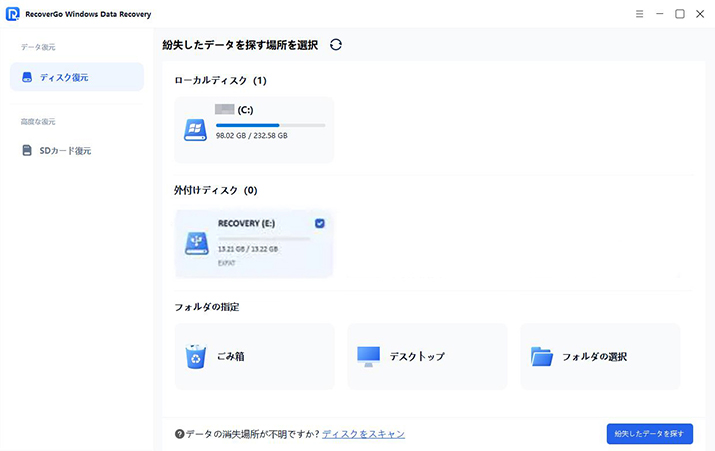Click the disk icon beside ディスク復元
Screen dimensions: 715x451
pyautogui.click(x=27, y=77)
